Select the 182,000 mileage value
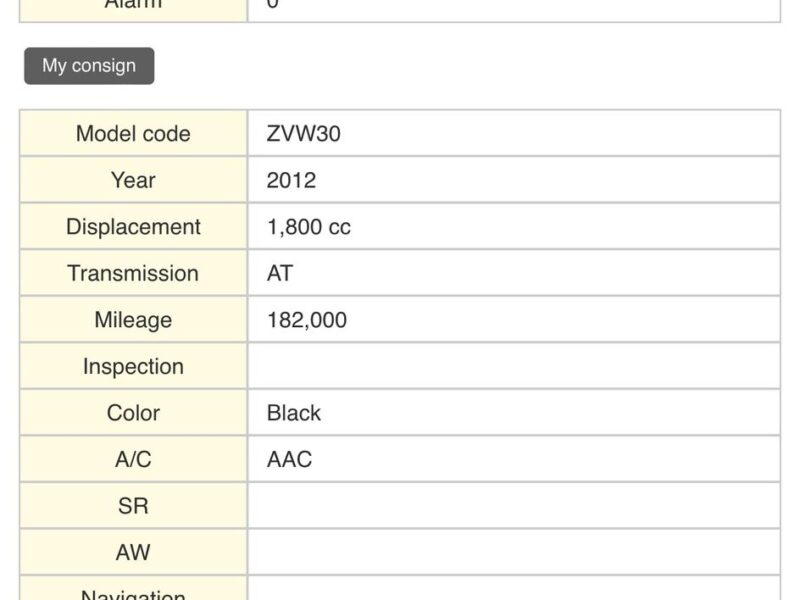The height and width of the screenshot is (600, 800). pos(307,320)
